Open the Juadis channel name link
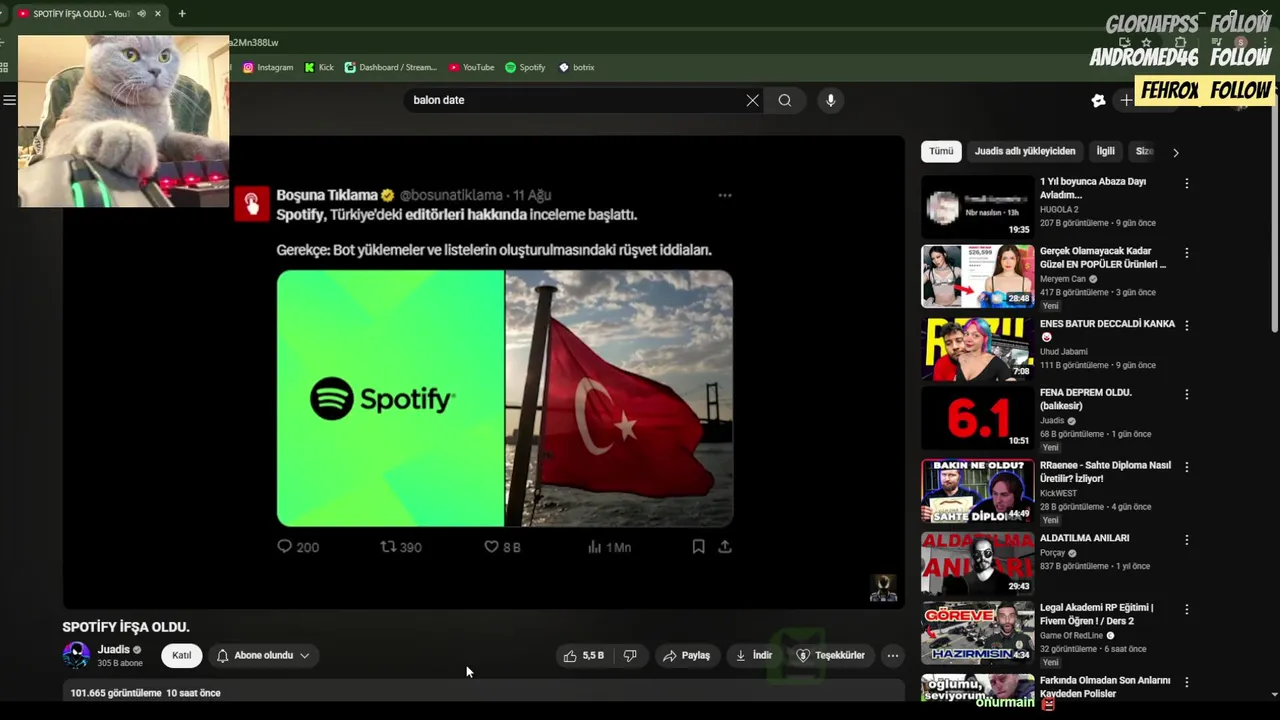1280x720 pixels. (x=114, y=650)
